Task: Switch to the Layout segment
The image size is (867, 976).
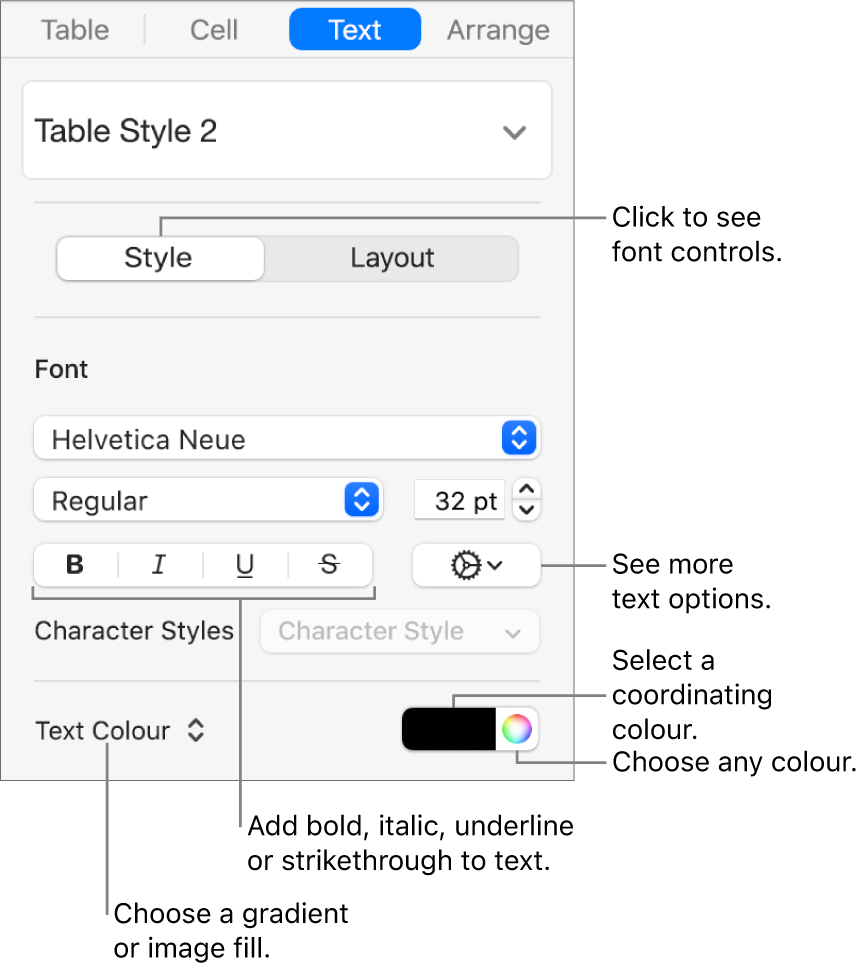Action: [x=391, y=258]
